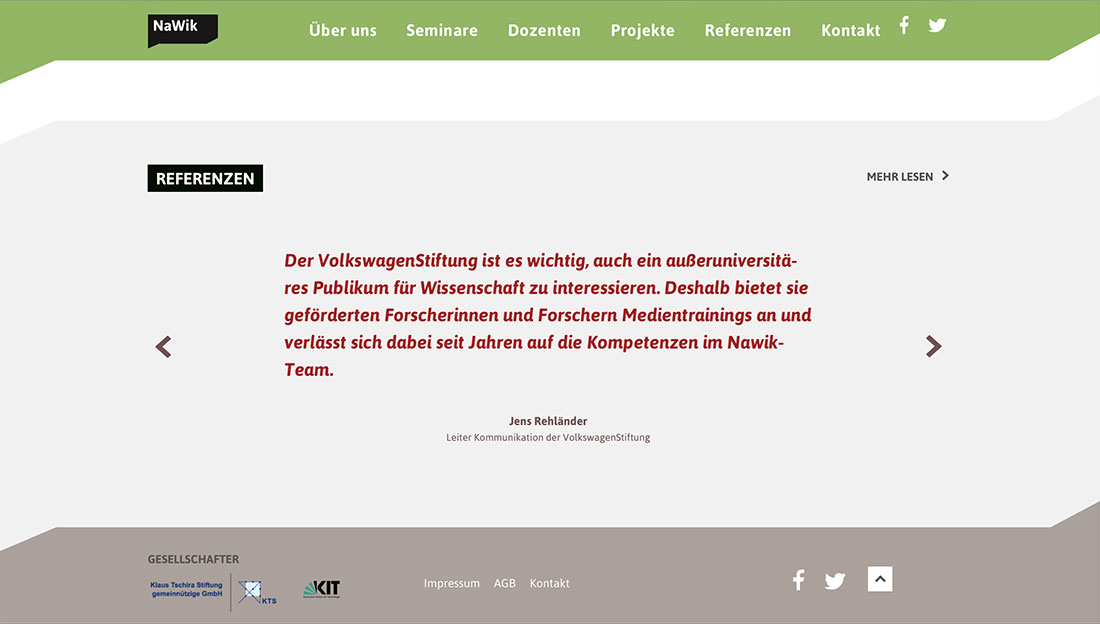Image resolution: width=1100 pixels, height=624 pixels.
Task: Click the Klaus Tschira Stiftung logo
Action: point(186,590)
